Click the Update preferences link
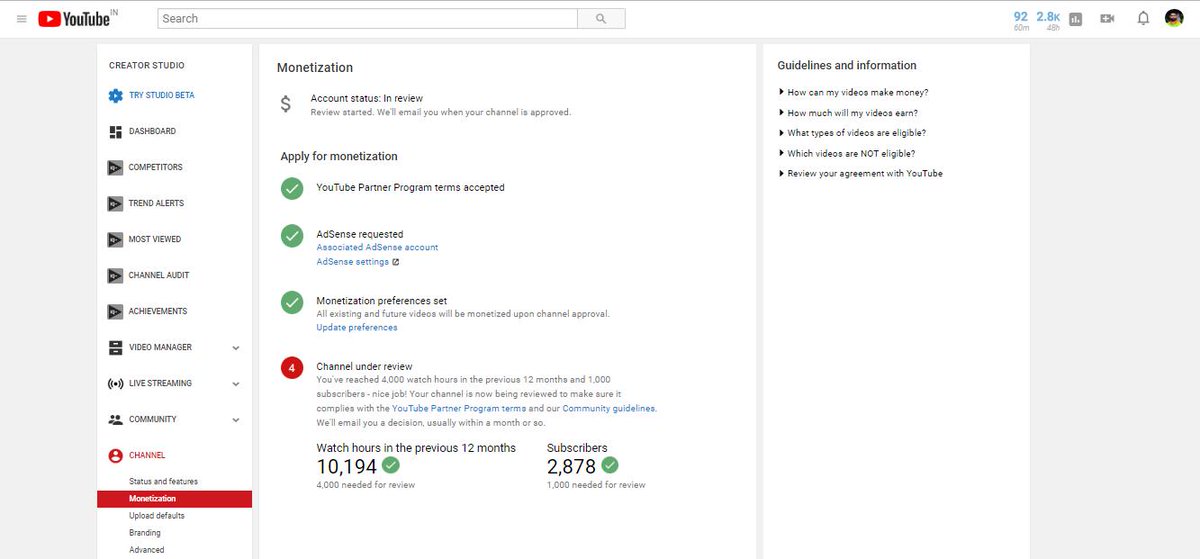Image resolution: width=1200 pixels, height=559 pixels. pos(357,328)
